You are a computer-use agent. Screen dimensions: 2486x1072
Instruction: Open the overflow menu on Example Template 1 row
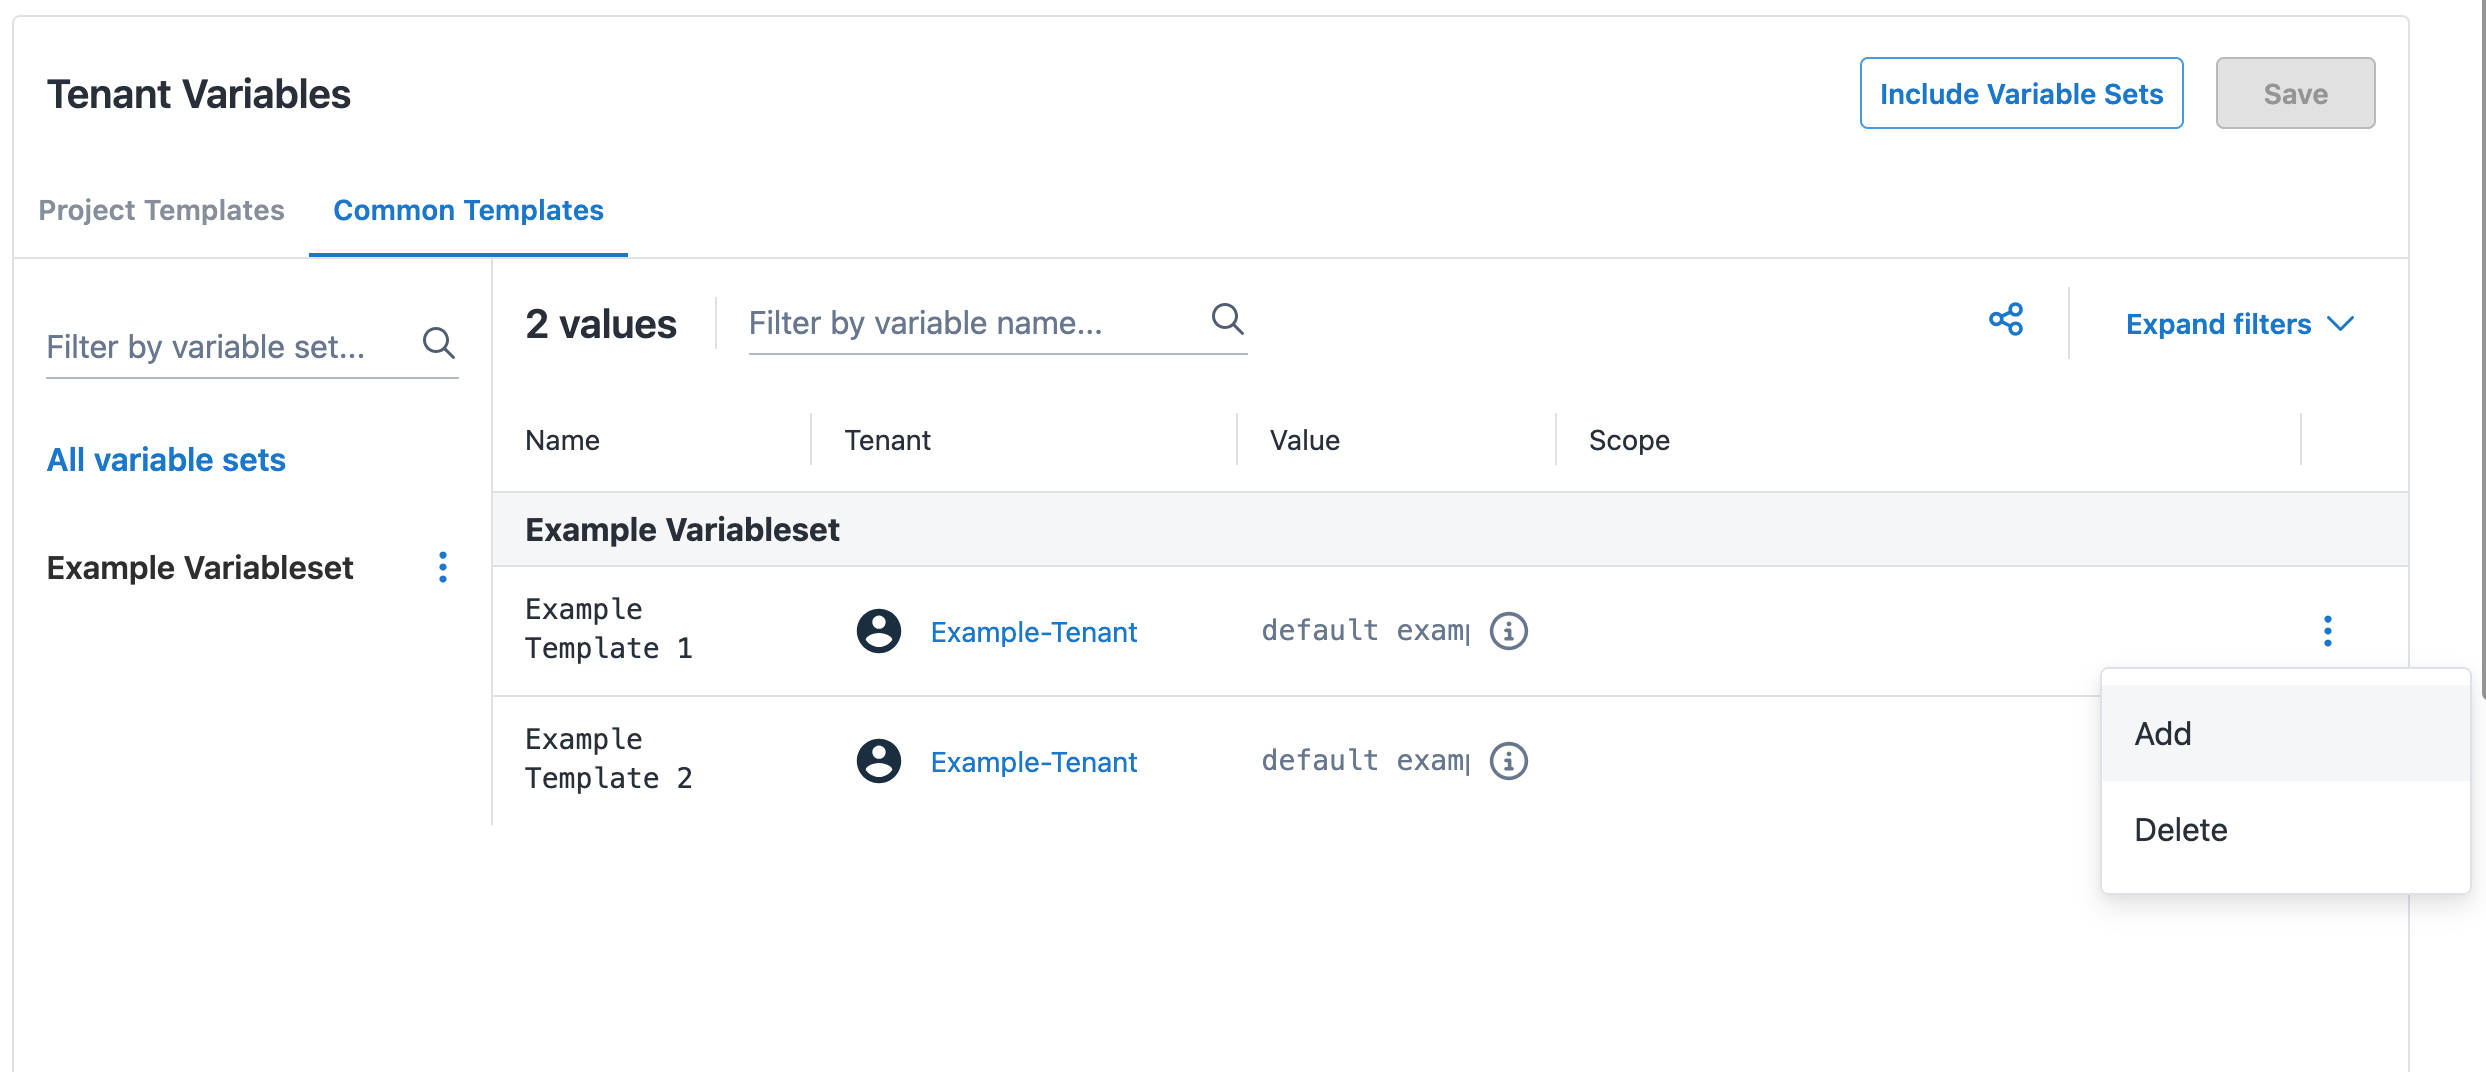click(2328, 630)
